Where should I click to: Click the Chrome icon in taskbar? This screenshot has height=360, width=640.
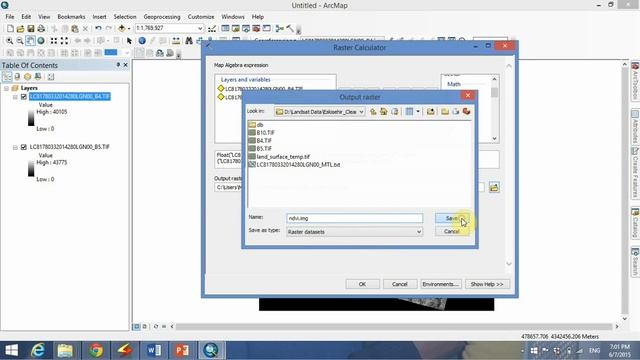click(x=96, y=350)
